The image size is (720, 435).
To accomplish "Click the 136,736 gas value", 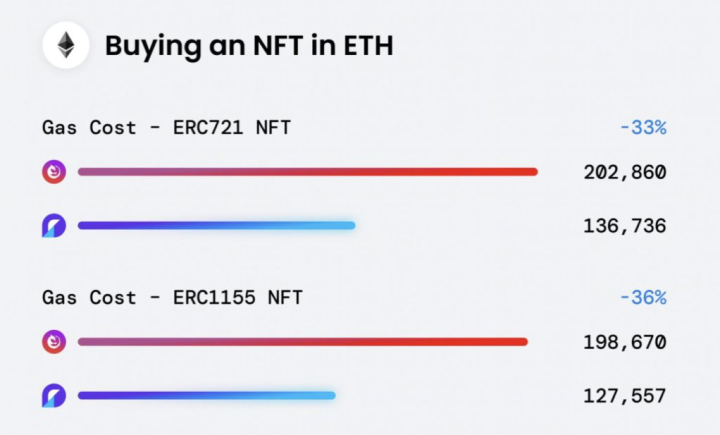I will pos(624,226).
